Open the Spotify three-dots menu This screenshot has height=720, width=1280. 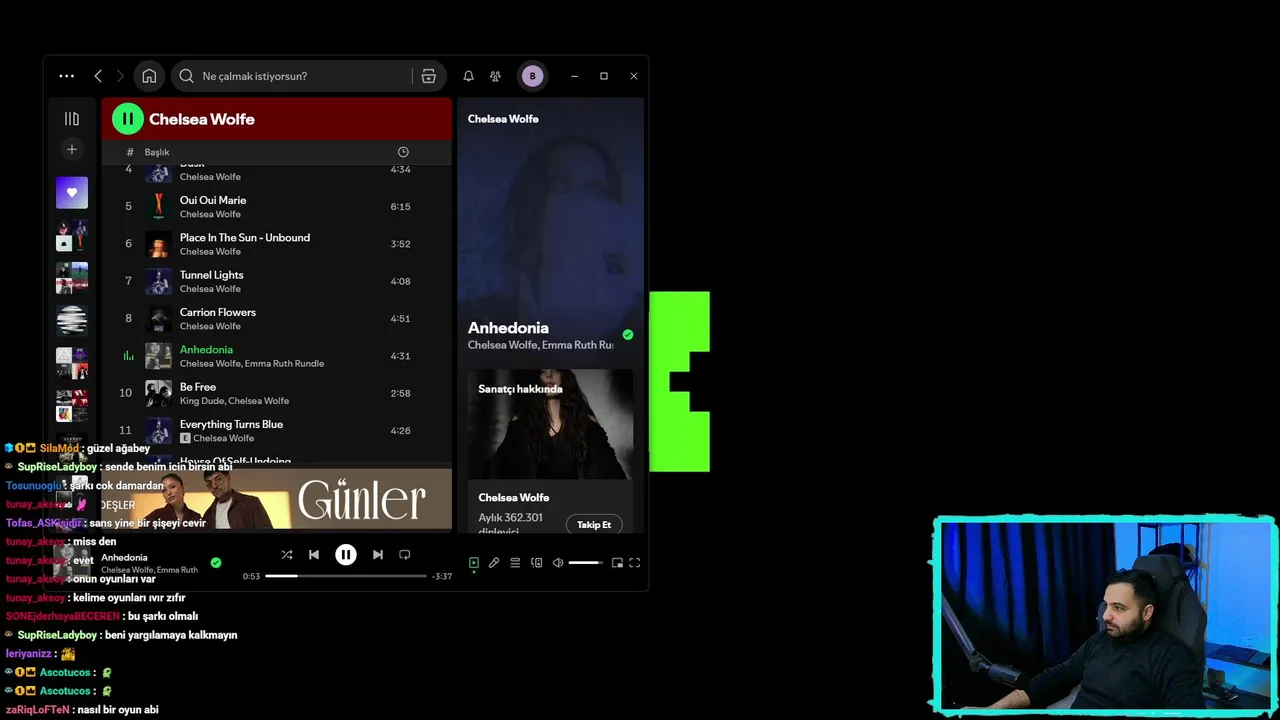click(x=66, y=76)
